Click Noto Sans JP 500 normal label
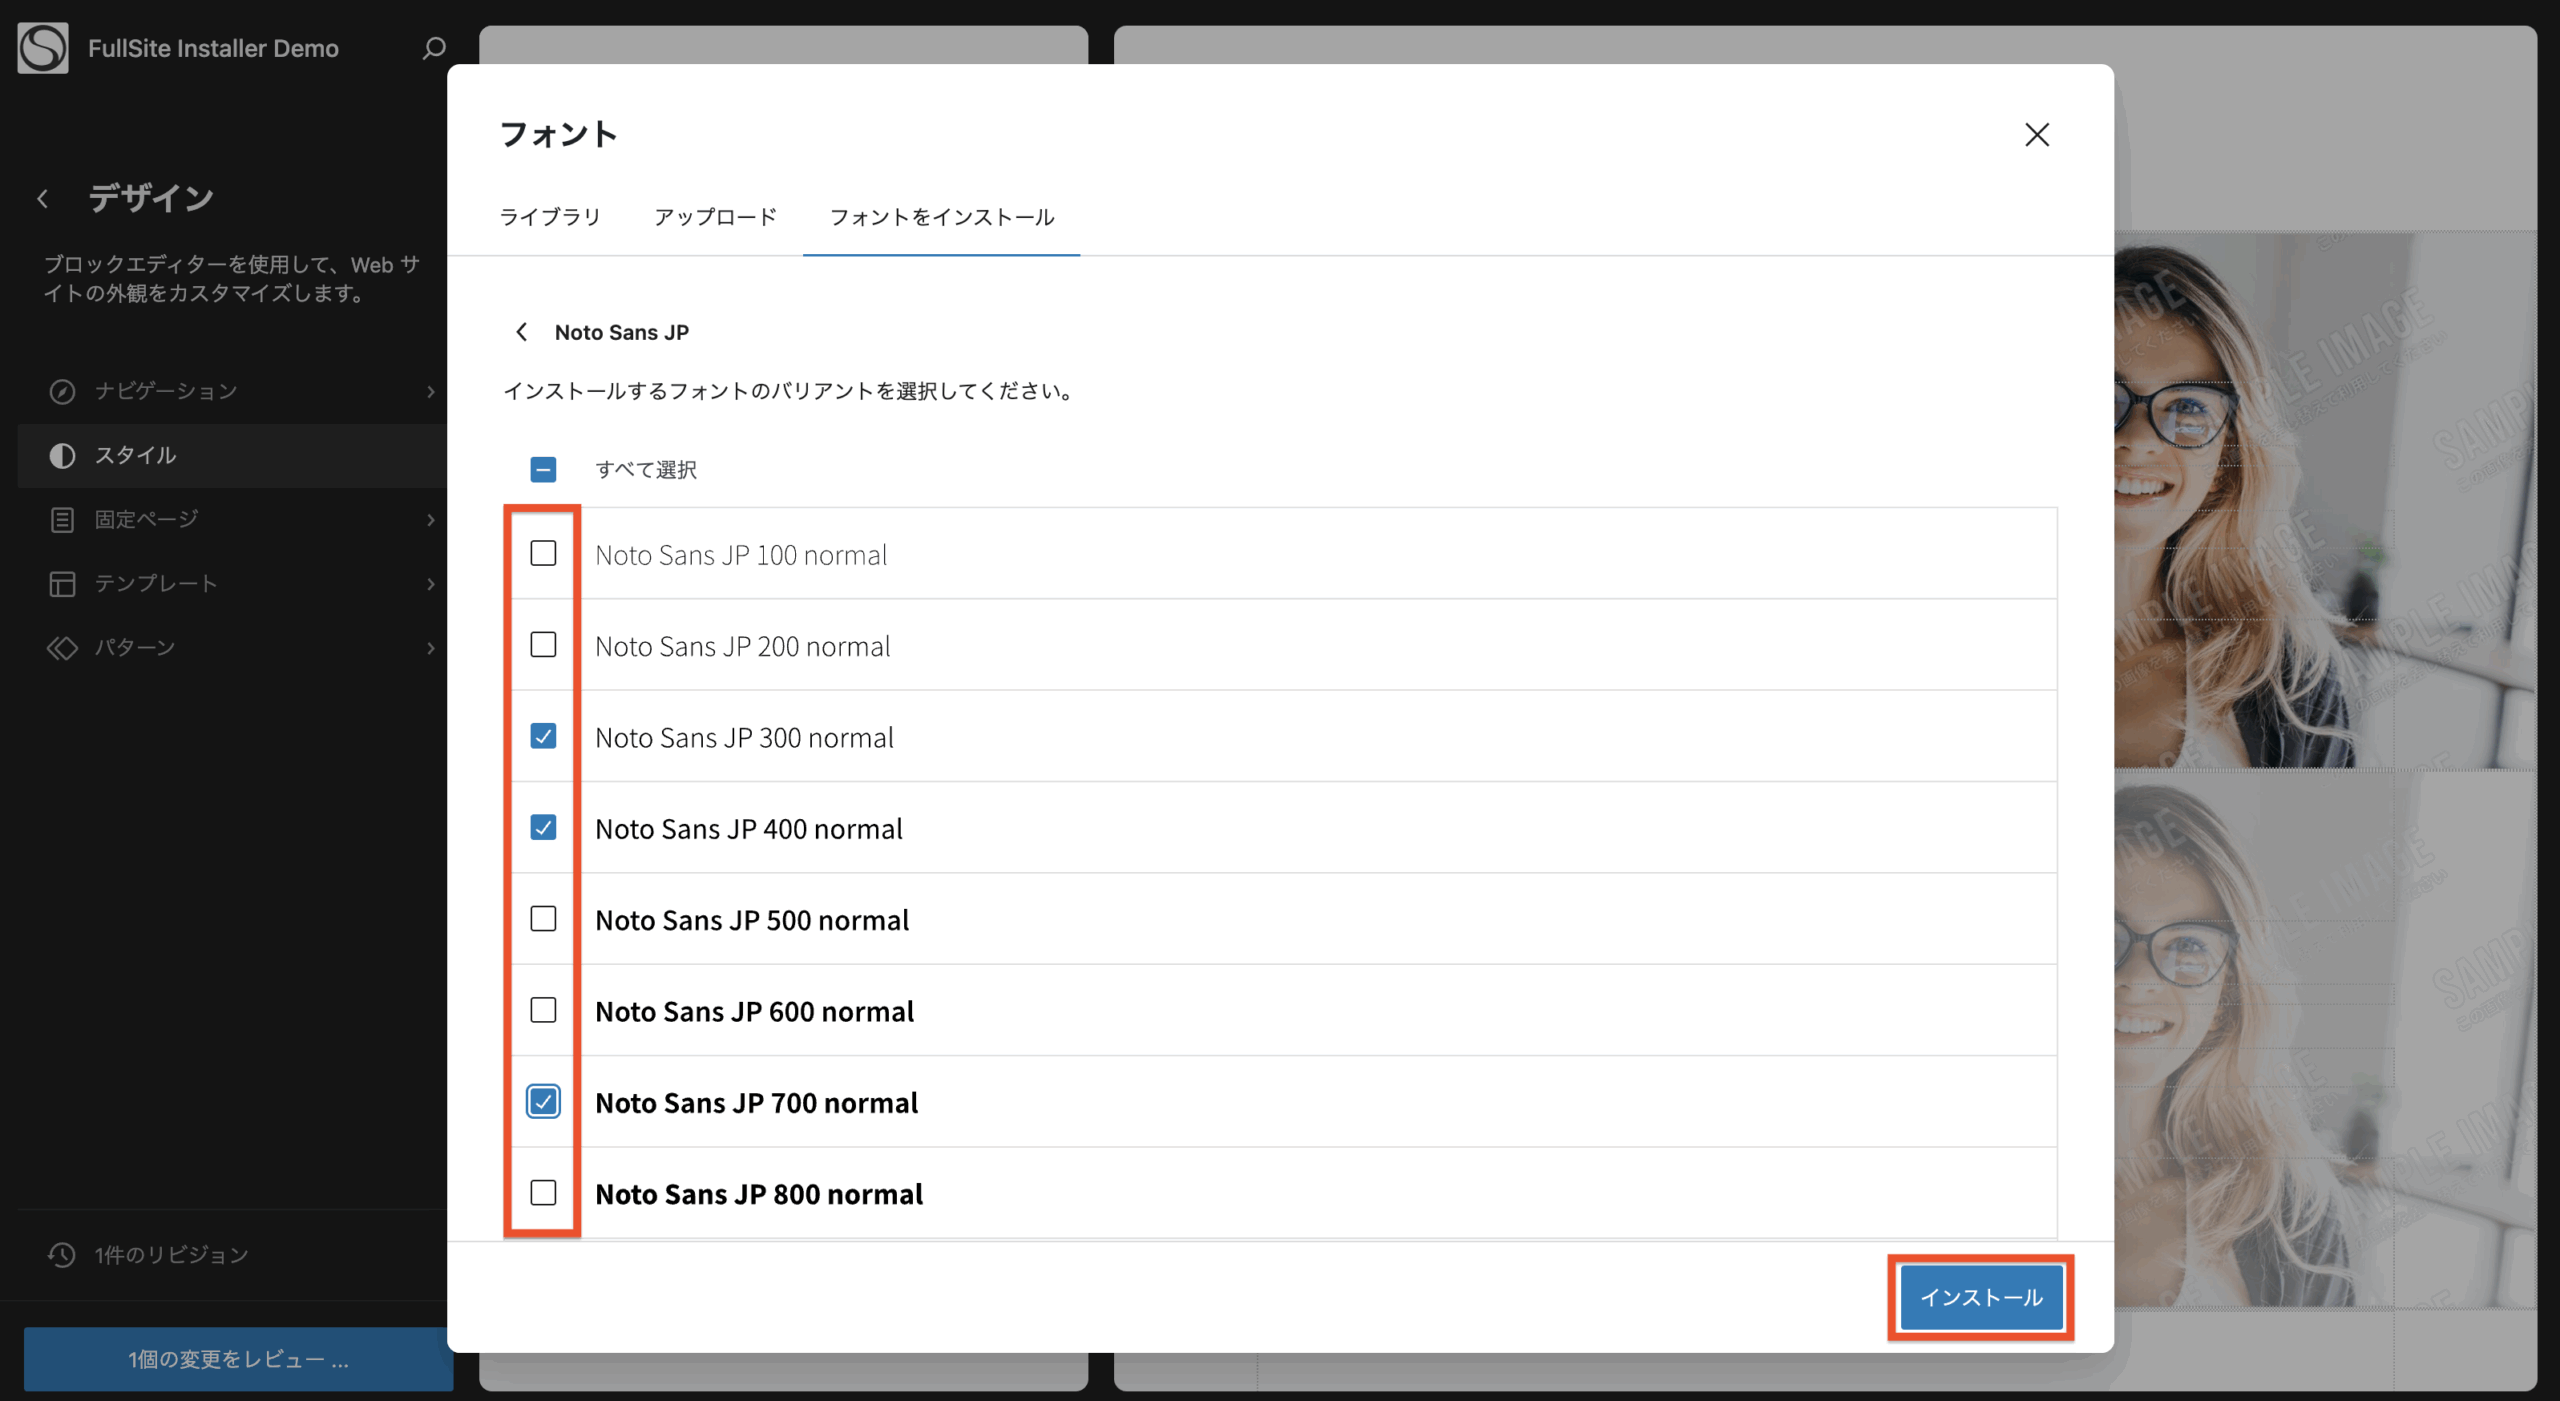 [x=752, y=920]
